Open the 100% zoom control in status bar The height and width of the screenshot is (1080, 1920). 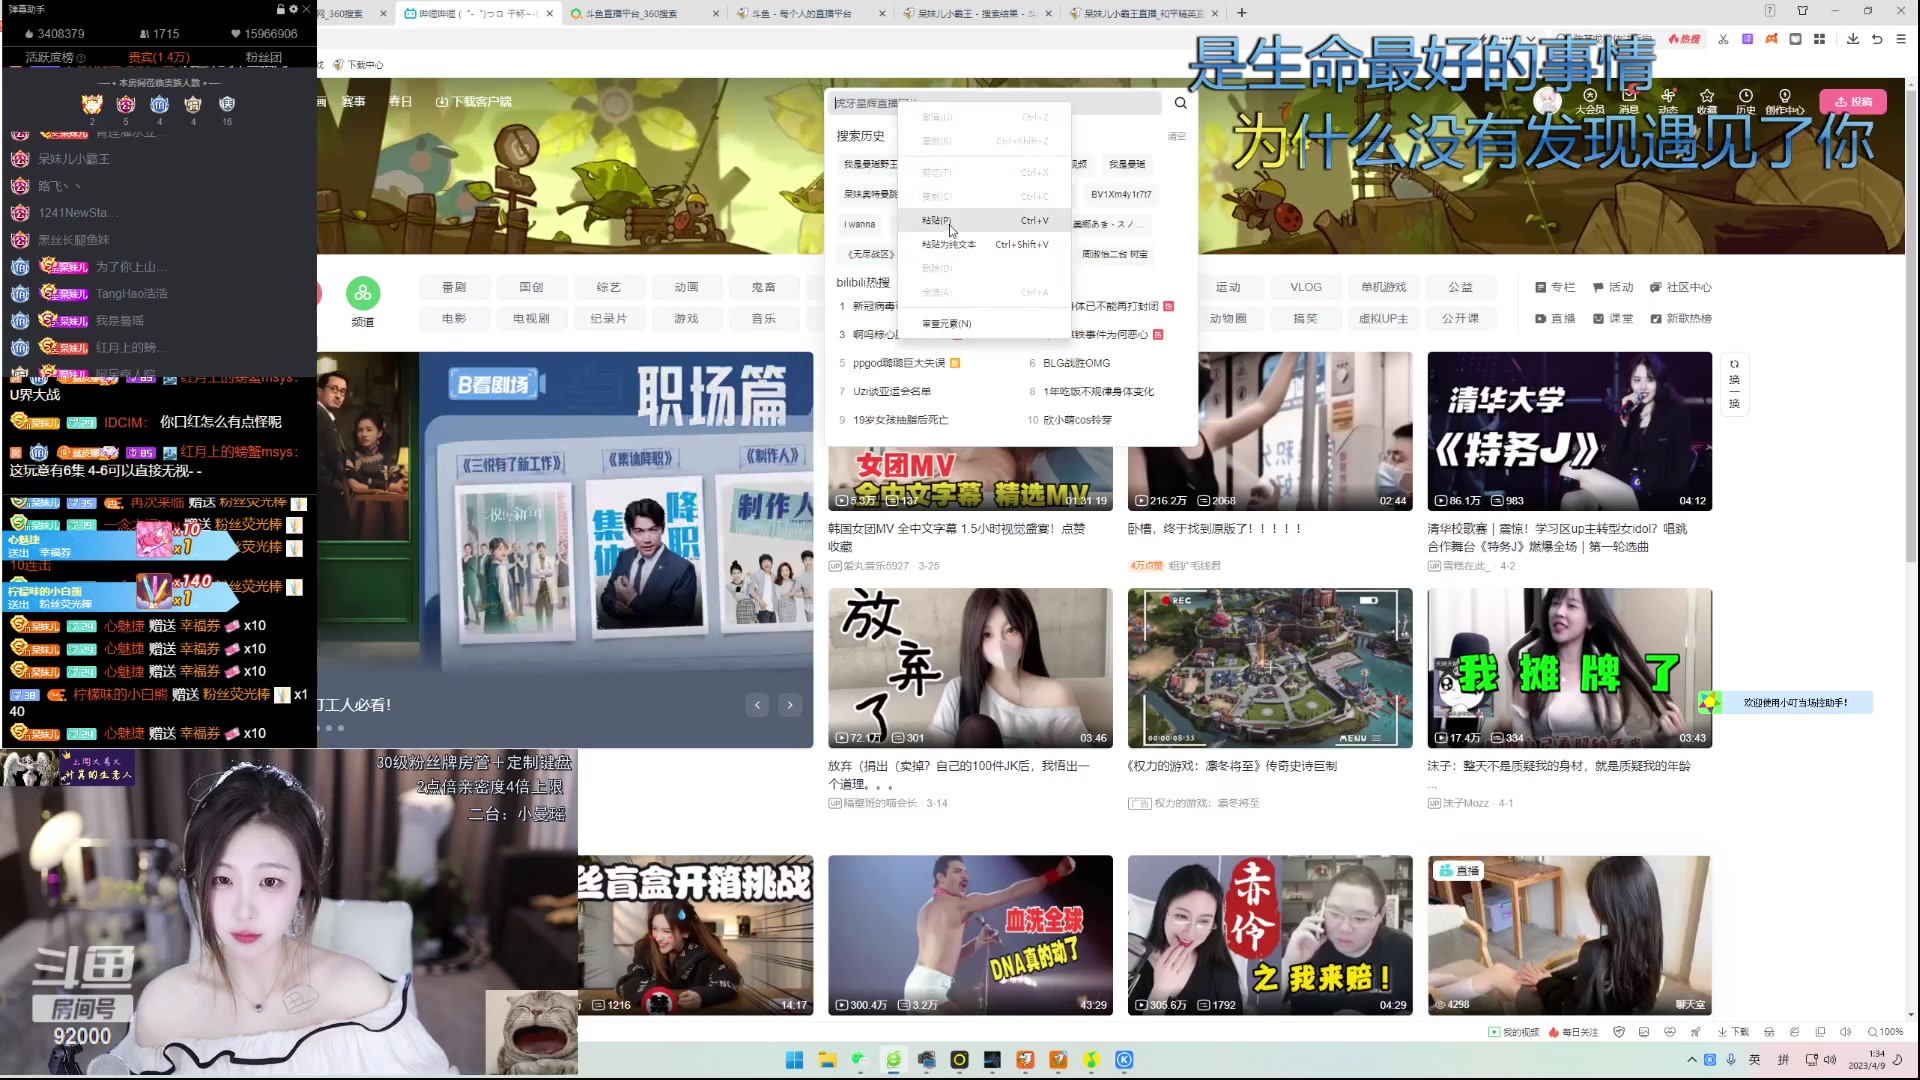(1886, 1032)
